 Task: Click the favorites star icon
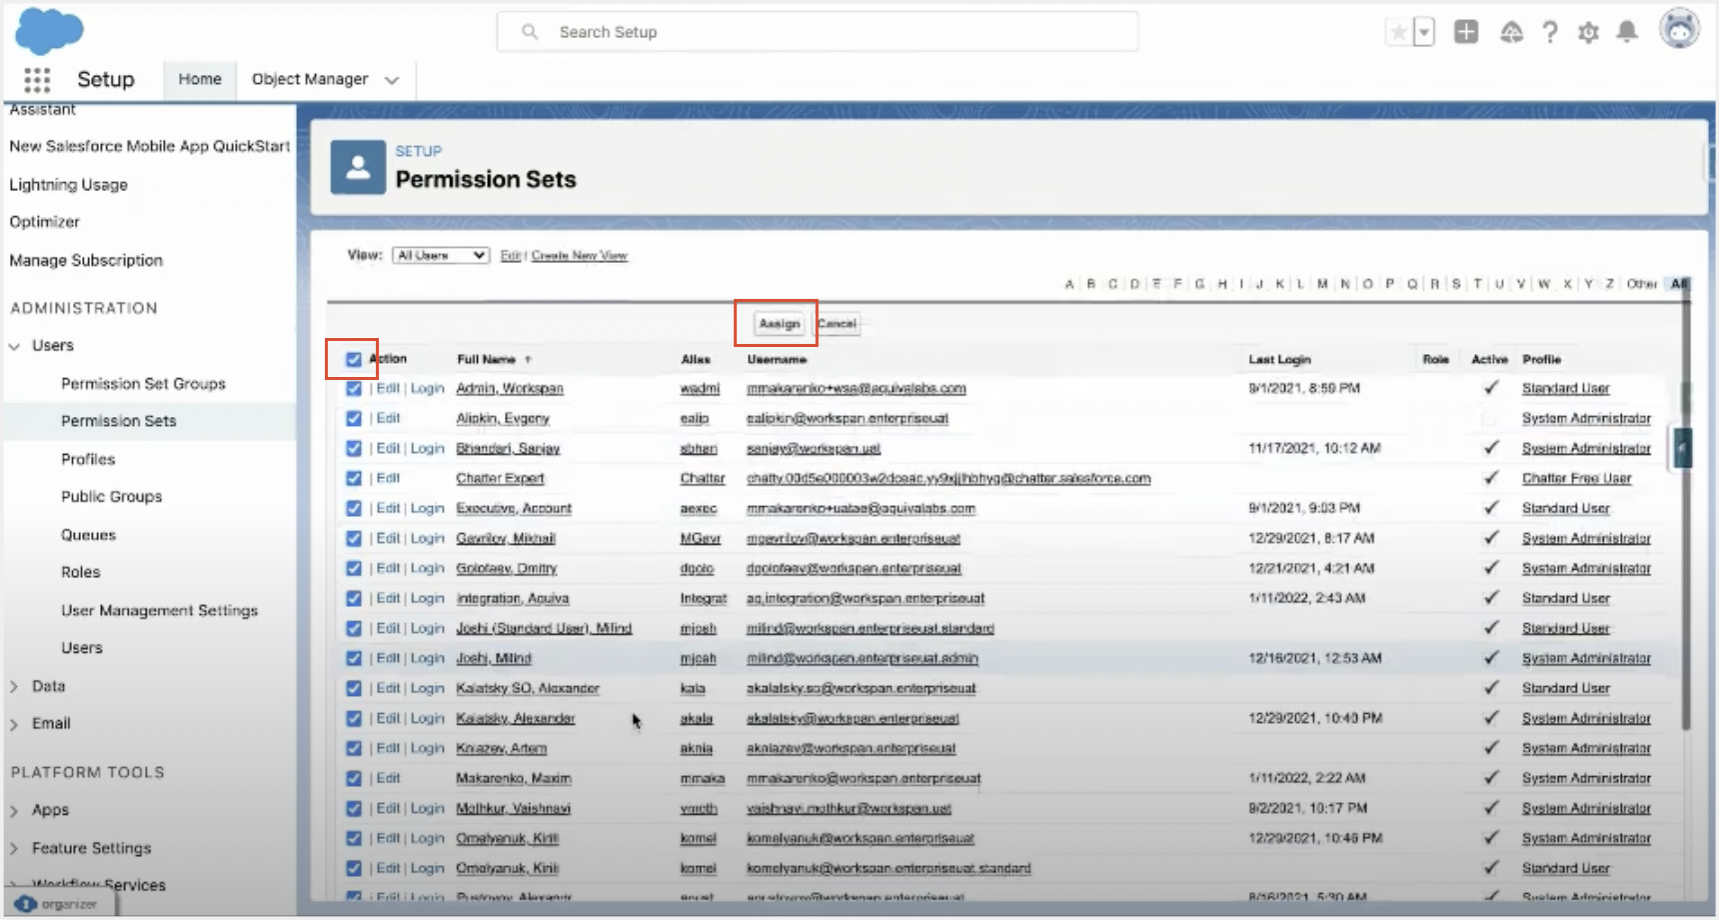pyautogui.click(x=1398, y=33)
